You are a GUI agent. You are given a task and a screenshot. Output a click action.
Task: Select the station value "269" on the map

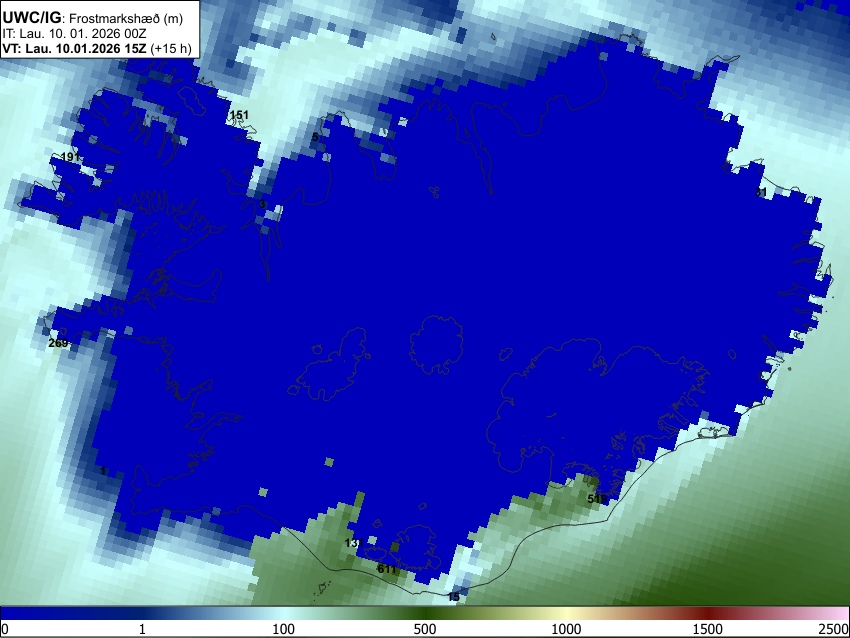59,343
